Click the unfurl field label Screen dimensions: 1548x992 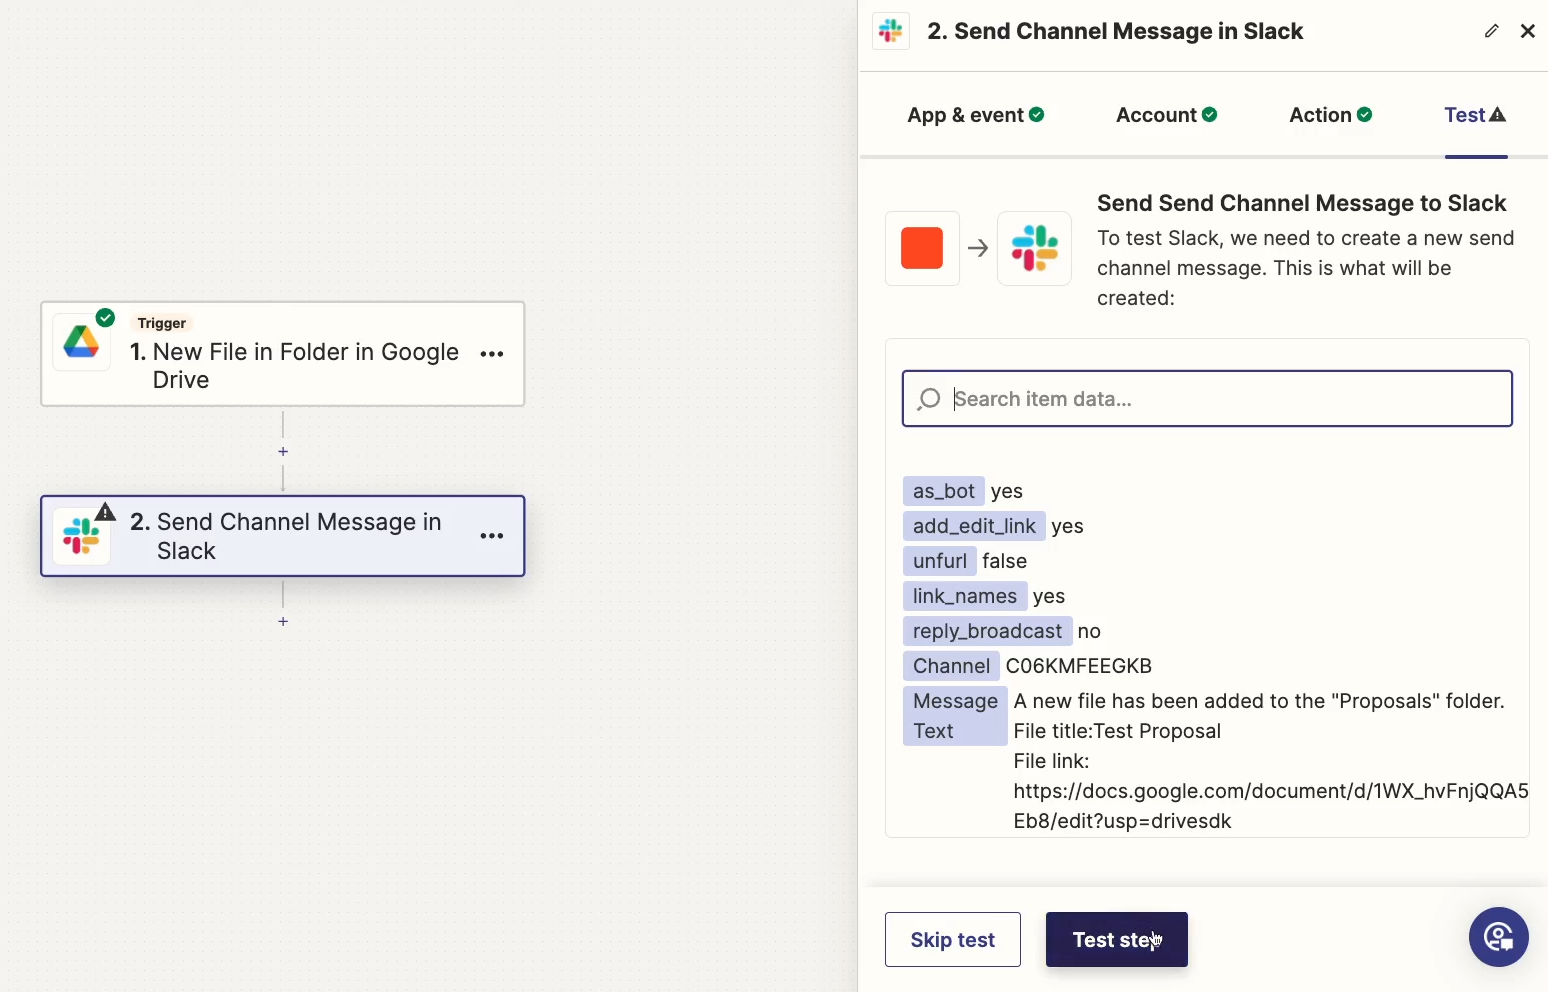939,561
